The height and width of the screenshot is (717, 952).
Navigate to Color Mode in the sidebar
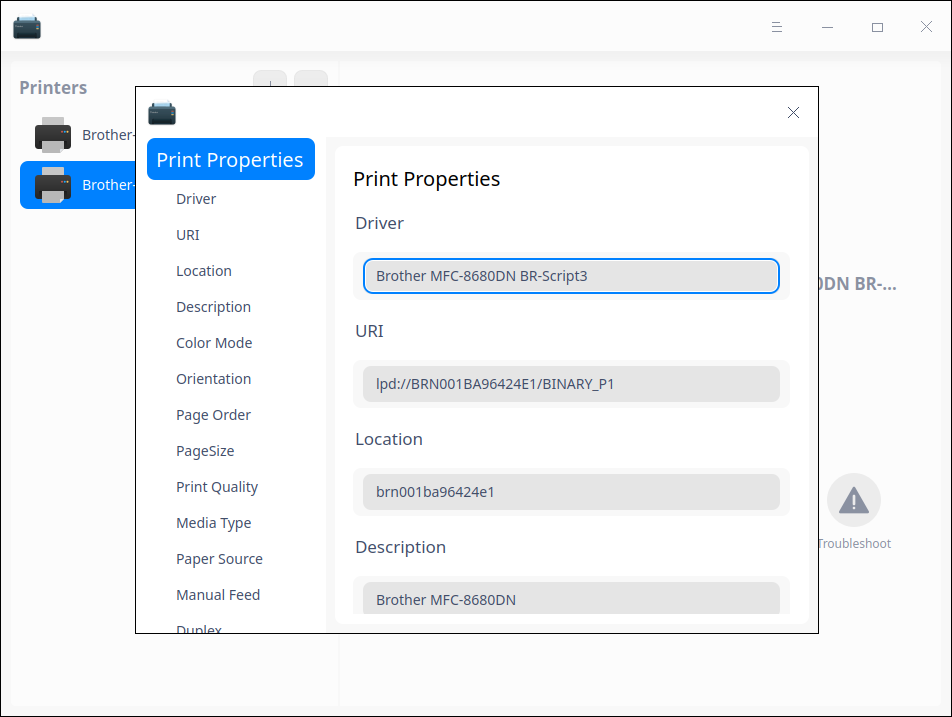[x=214, y=343]
